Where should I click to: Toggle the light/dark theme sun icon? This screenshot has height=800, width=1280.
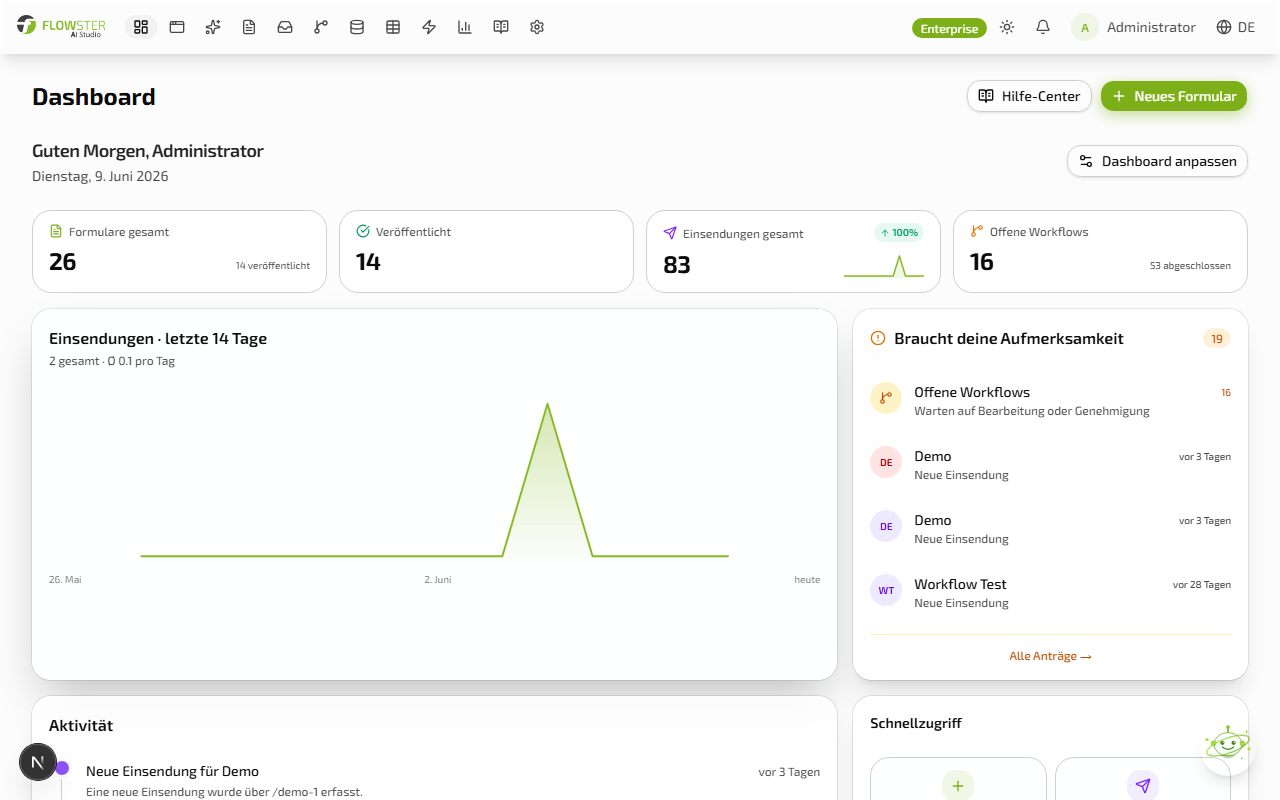[1007, 27]
